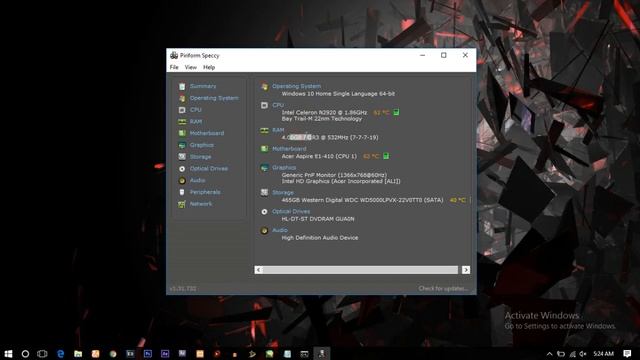
Task: Click the horizontal scrollbar thumb
Action: [360, 270]
